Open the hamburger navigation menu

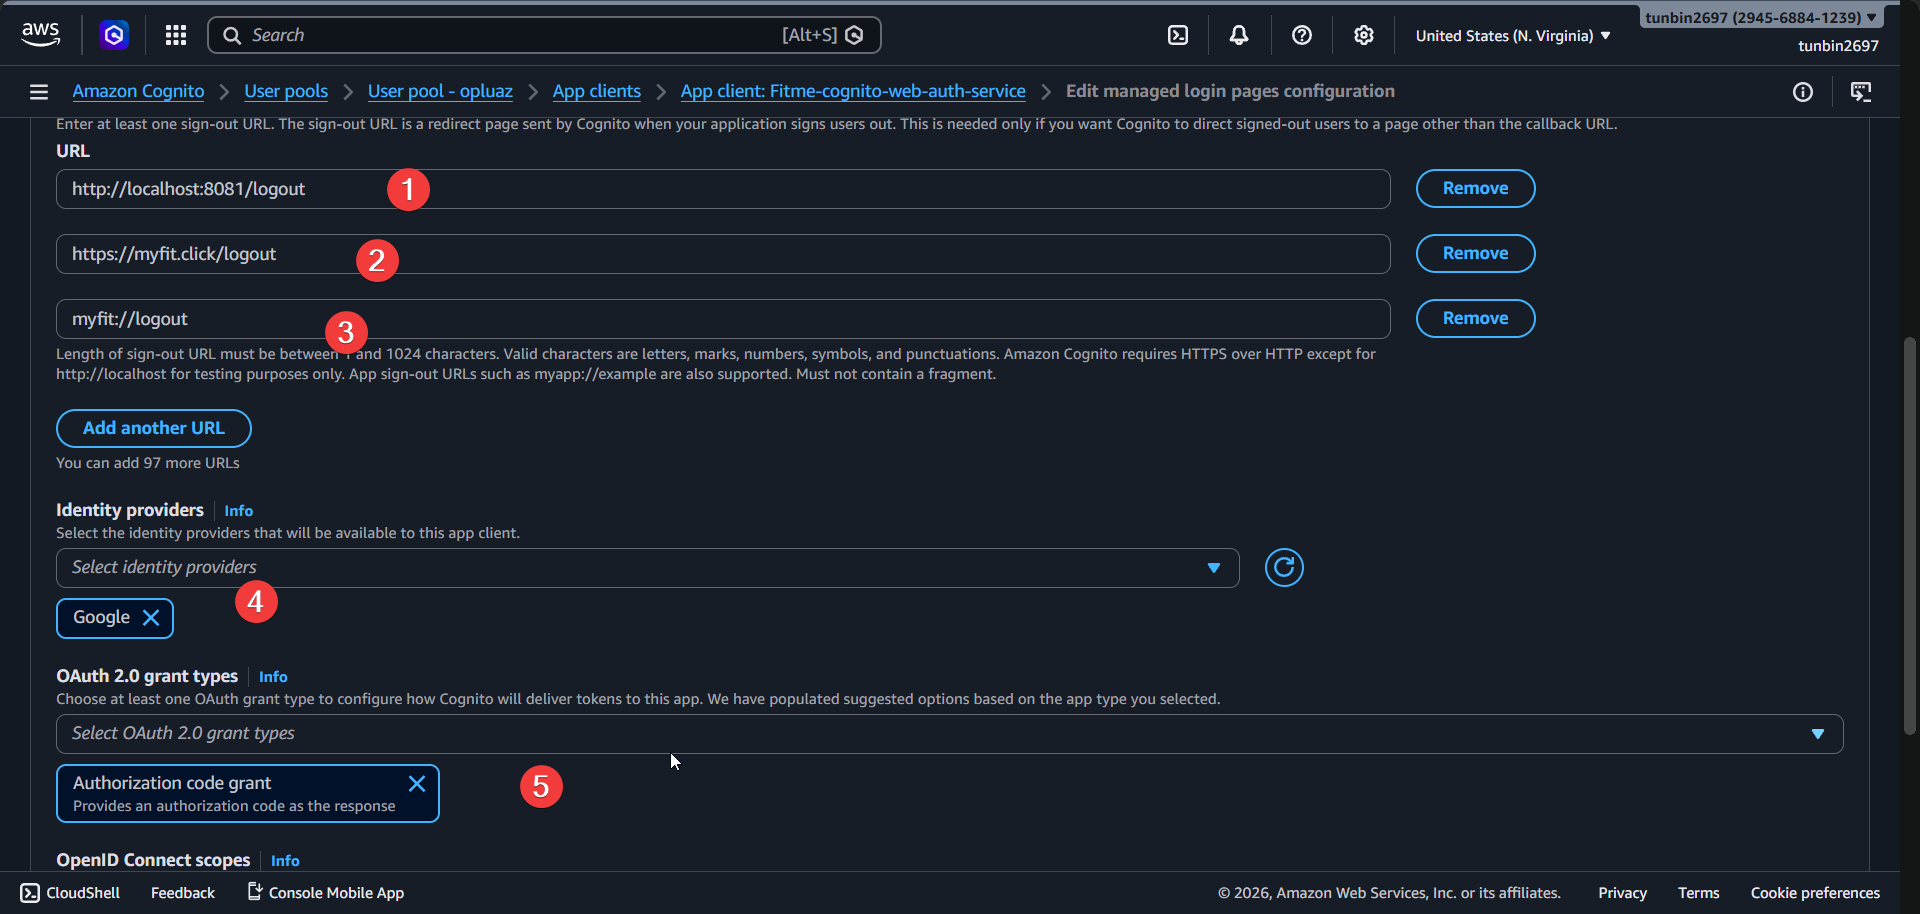pos(38,91)
